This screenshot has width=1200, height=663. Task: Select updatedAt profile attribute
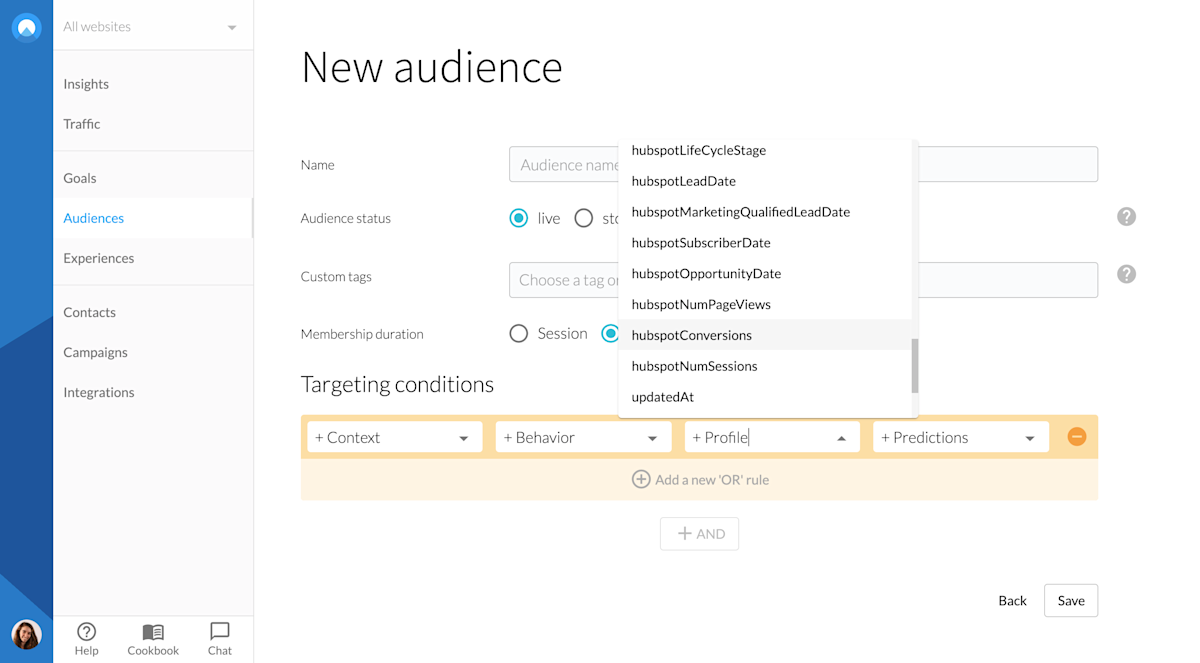(x=765, y=397)
